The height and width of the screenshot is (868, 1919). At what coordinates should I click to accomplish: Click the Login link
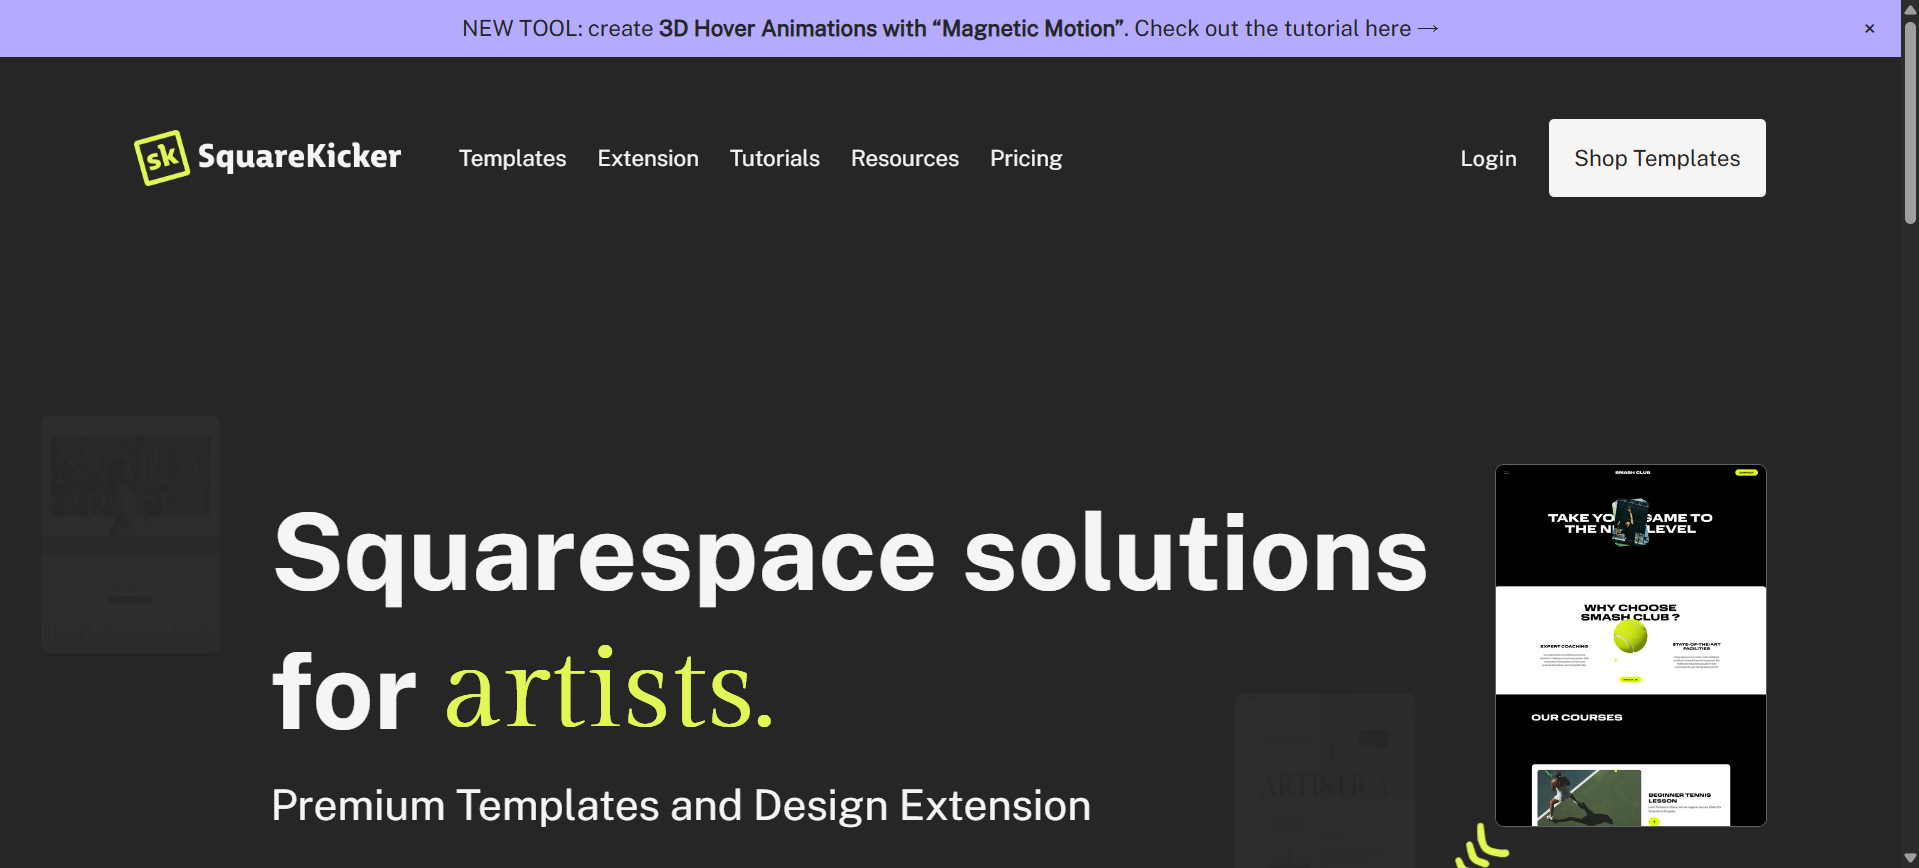click(x=1488, y=158)
